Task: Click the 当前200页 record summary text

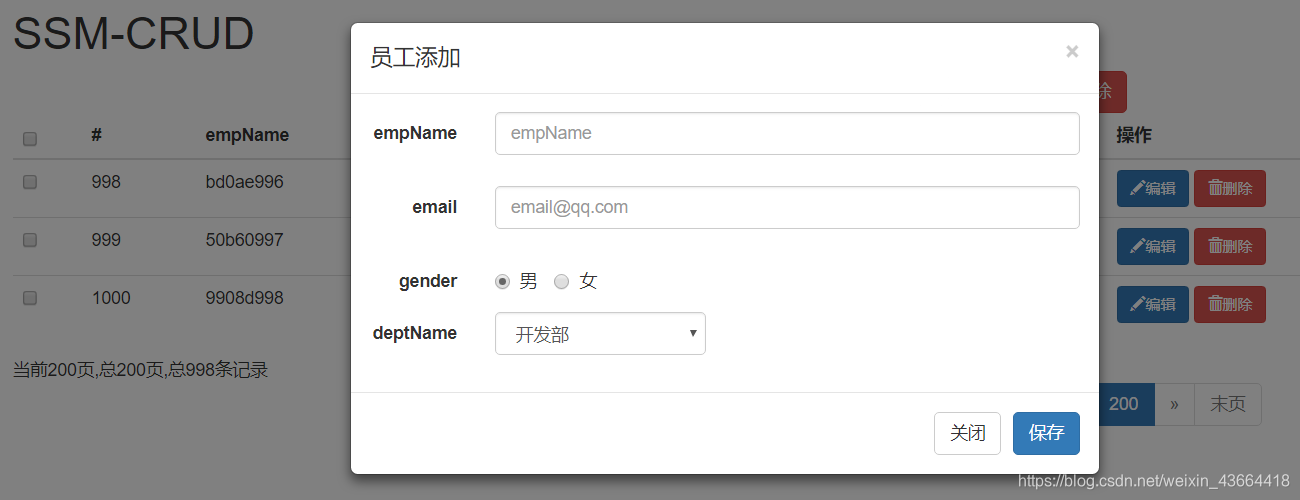Action: (140, 370)
